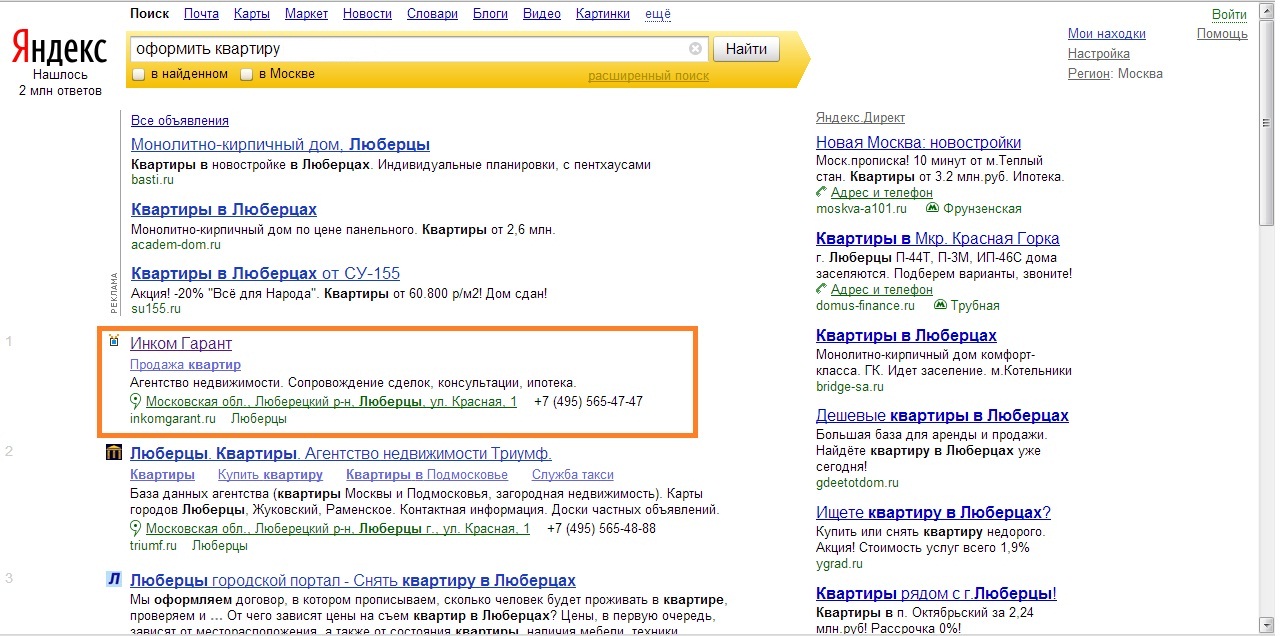This screenshot has width=1280, height=636.
Task: Click the 'Нашлось 2 млн ответов' text
Action: (x=60, y=83)
